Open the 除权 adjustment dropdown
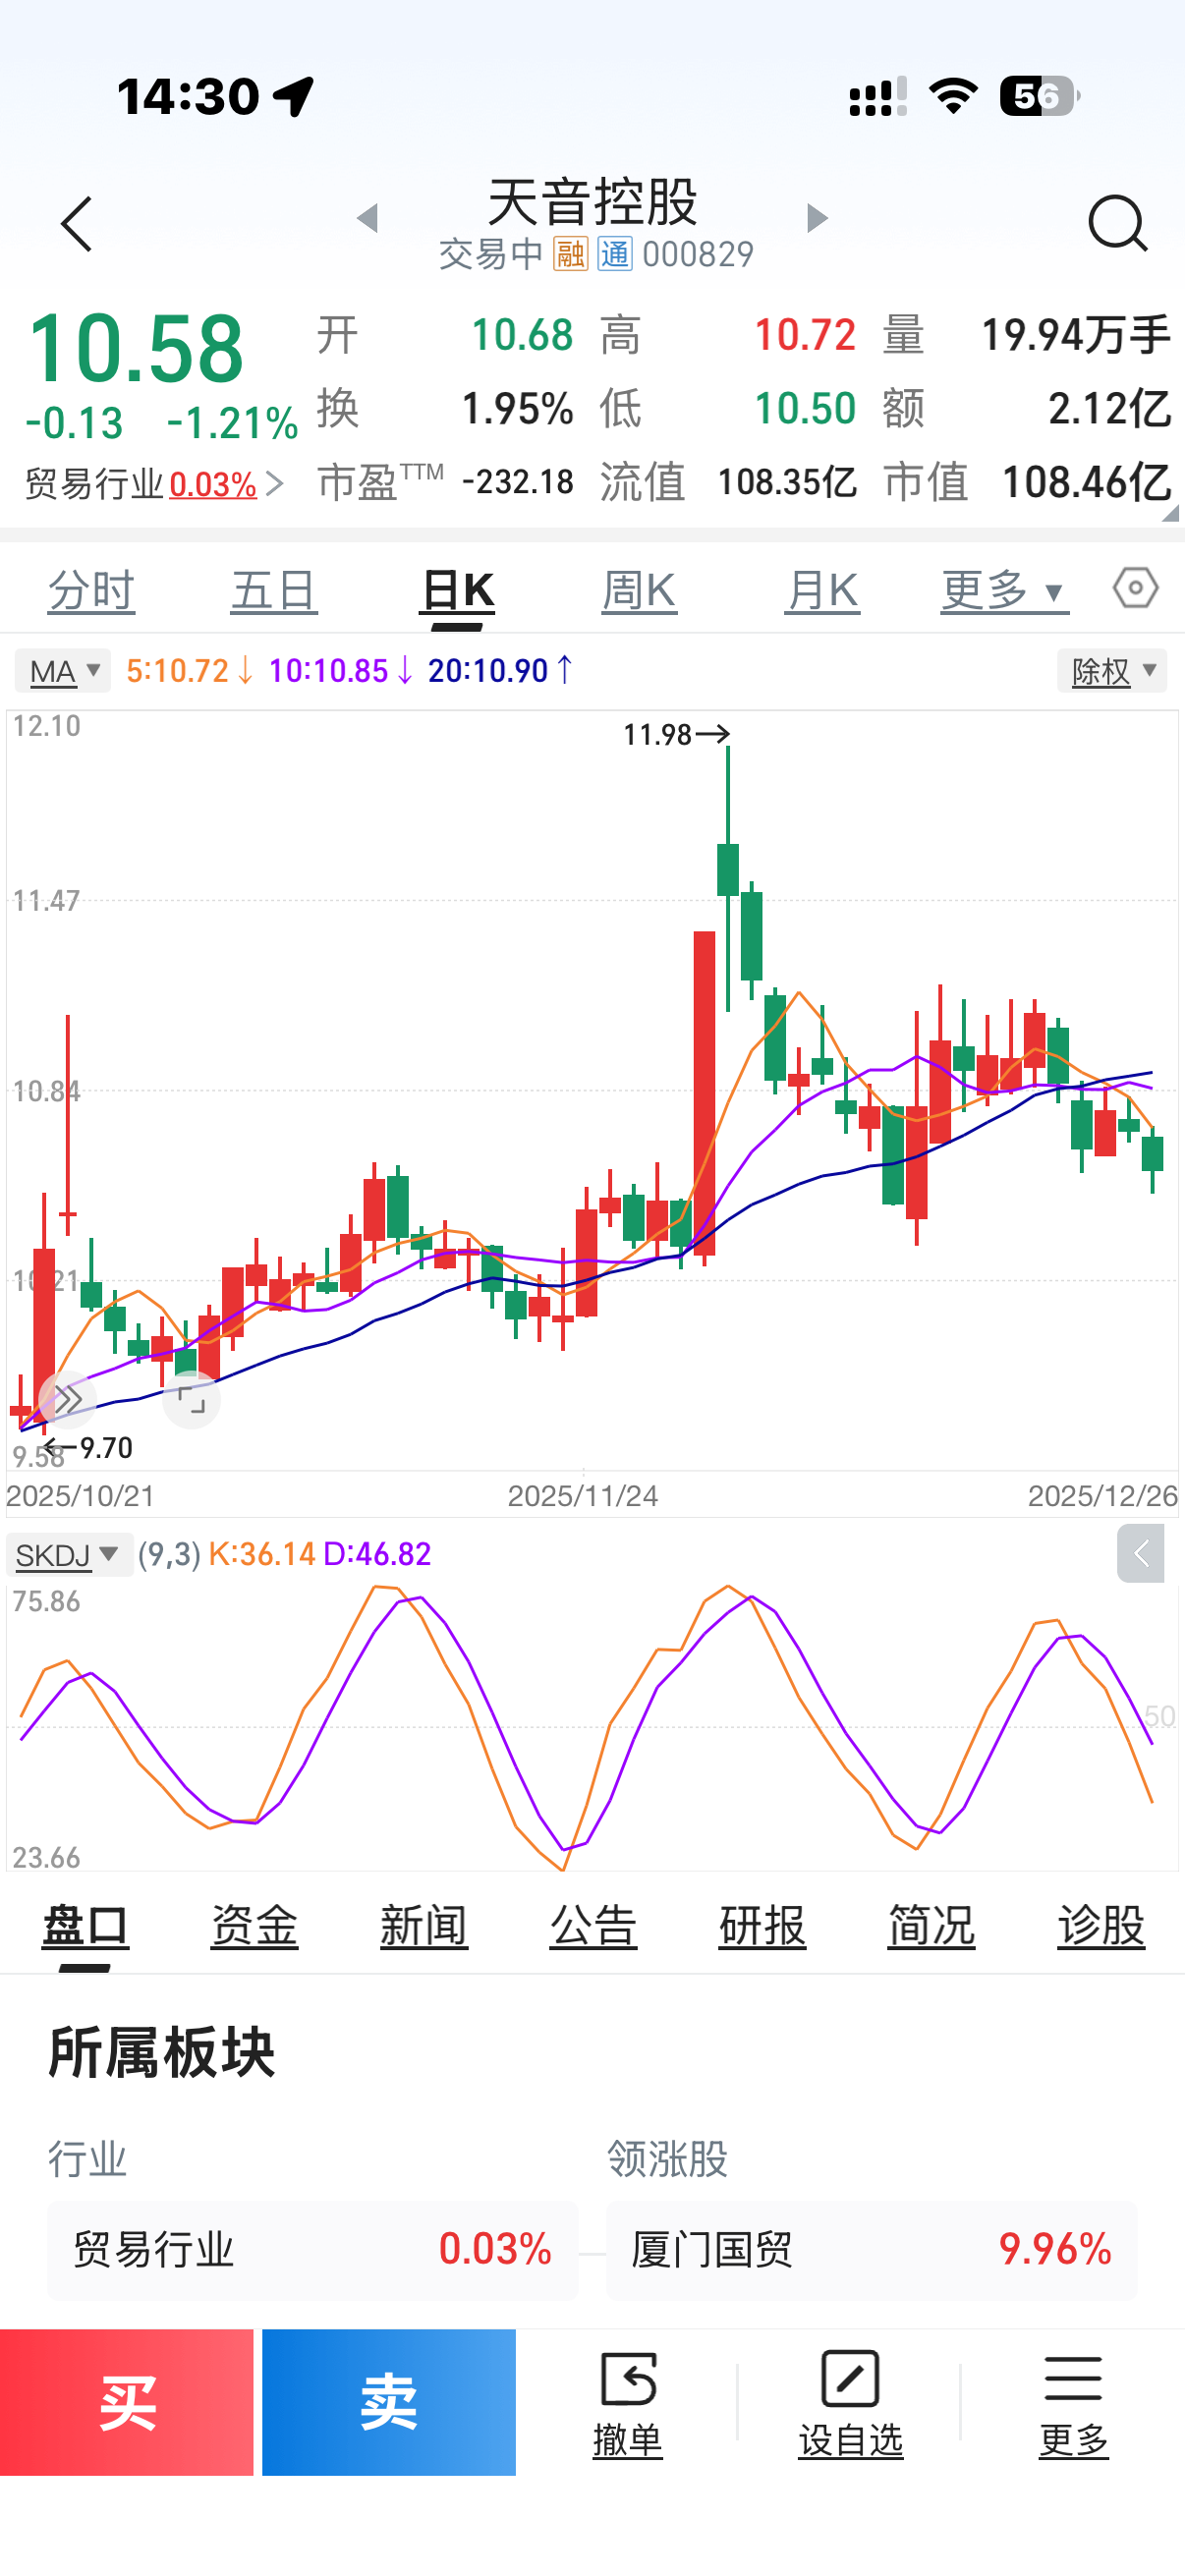The height and width of the screenshot is (2576, 1185). 1112,670
